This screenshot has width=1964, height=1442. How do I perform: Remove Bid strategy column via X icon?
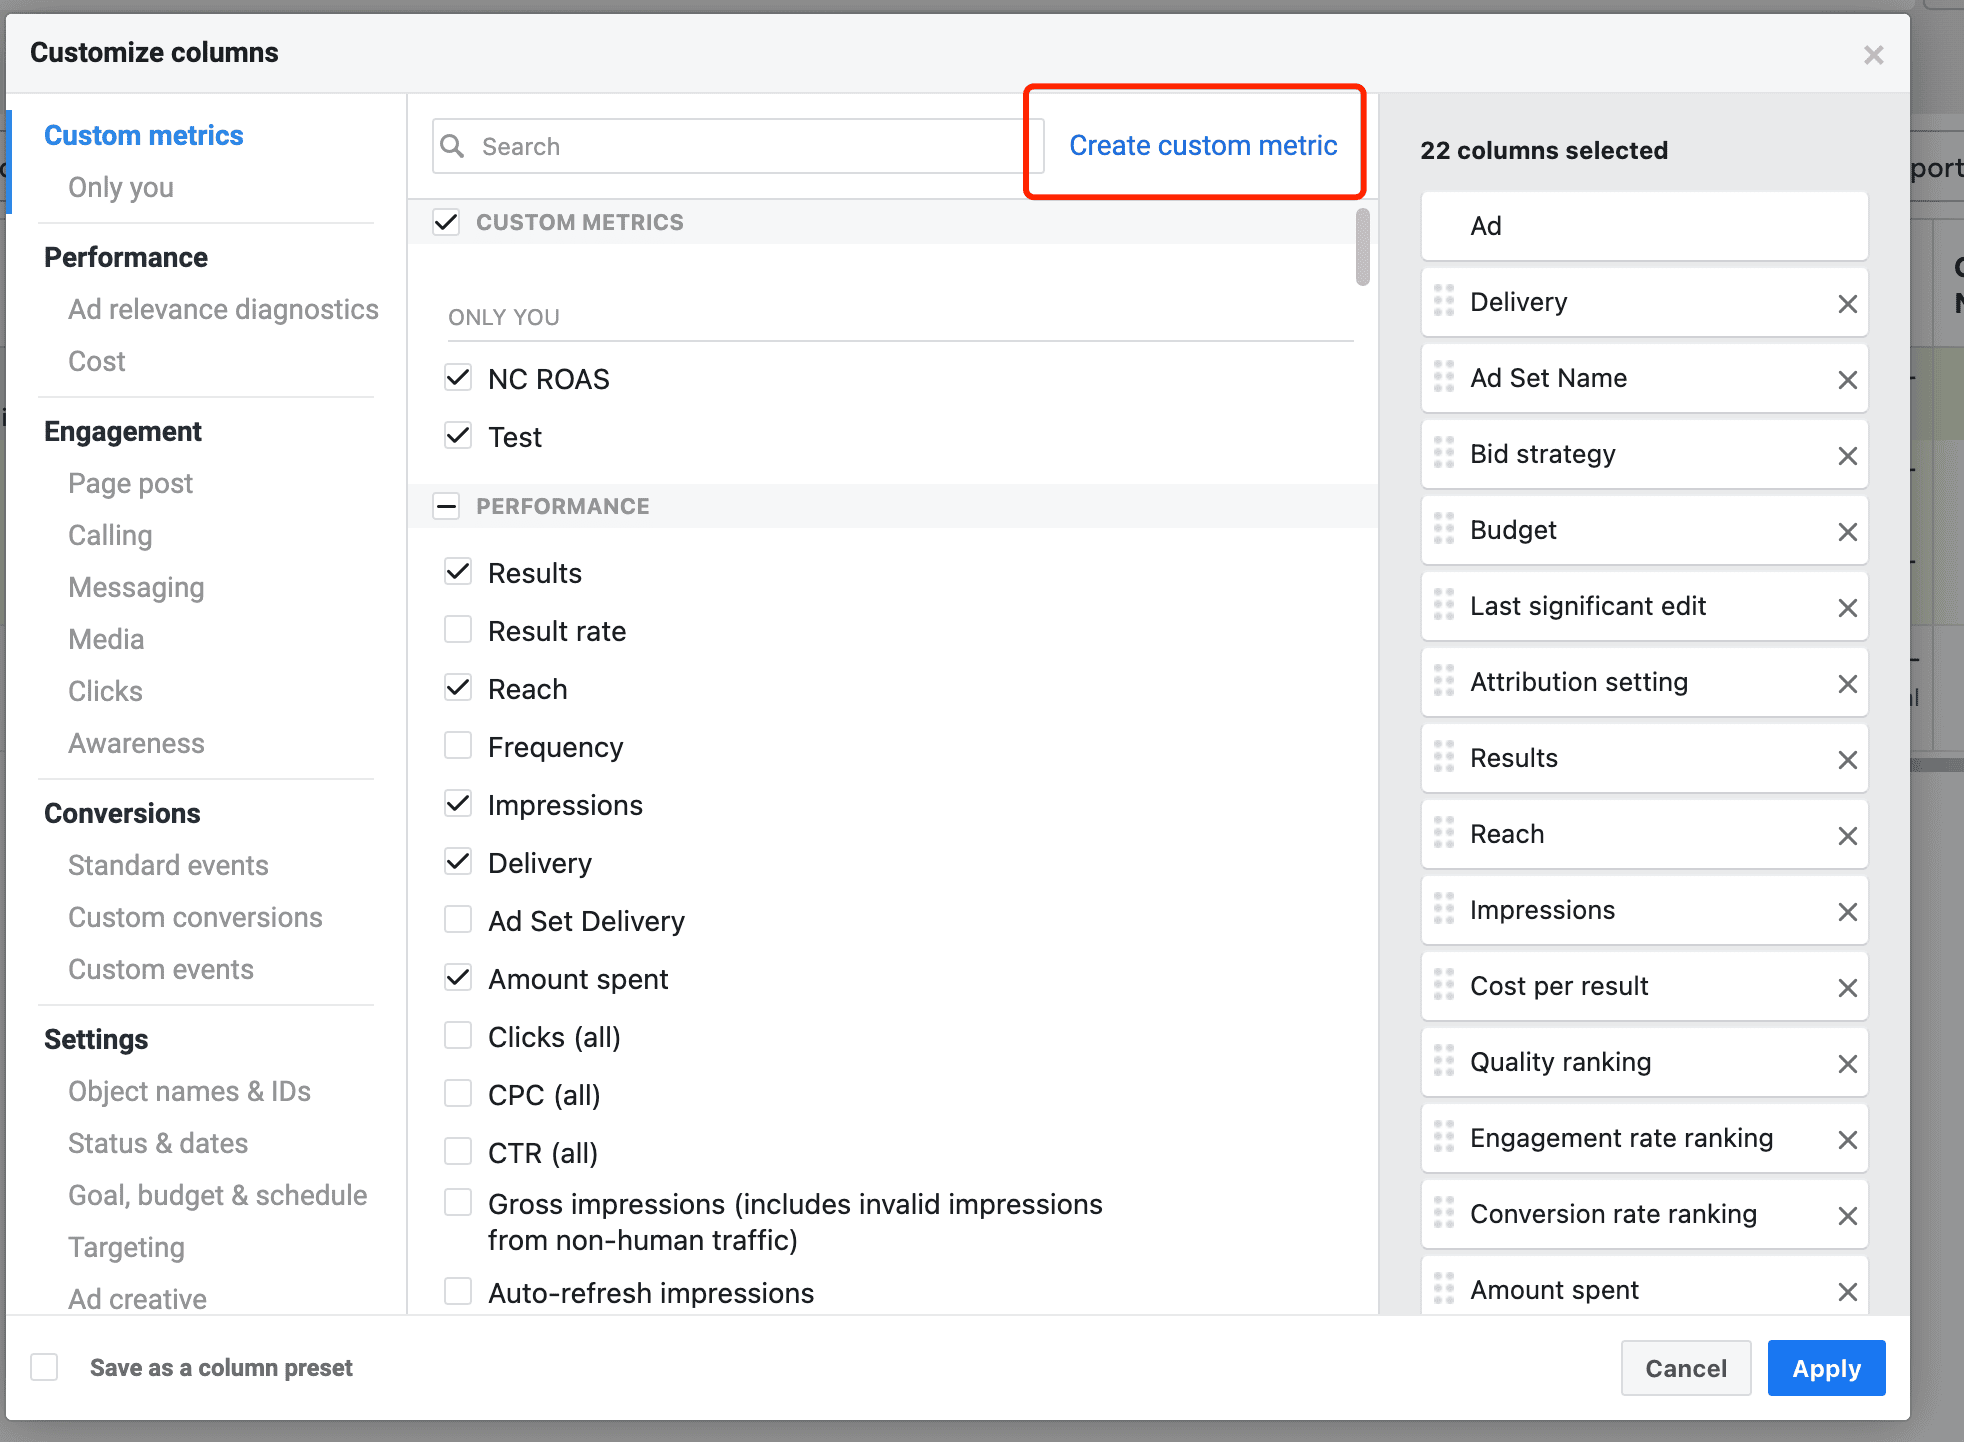click(1847, 456)
